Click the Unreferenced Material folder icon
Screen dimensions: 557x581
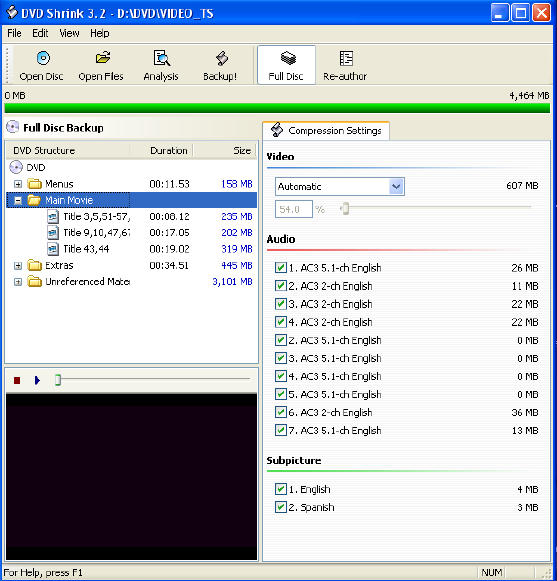[x=35, y=282]
